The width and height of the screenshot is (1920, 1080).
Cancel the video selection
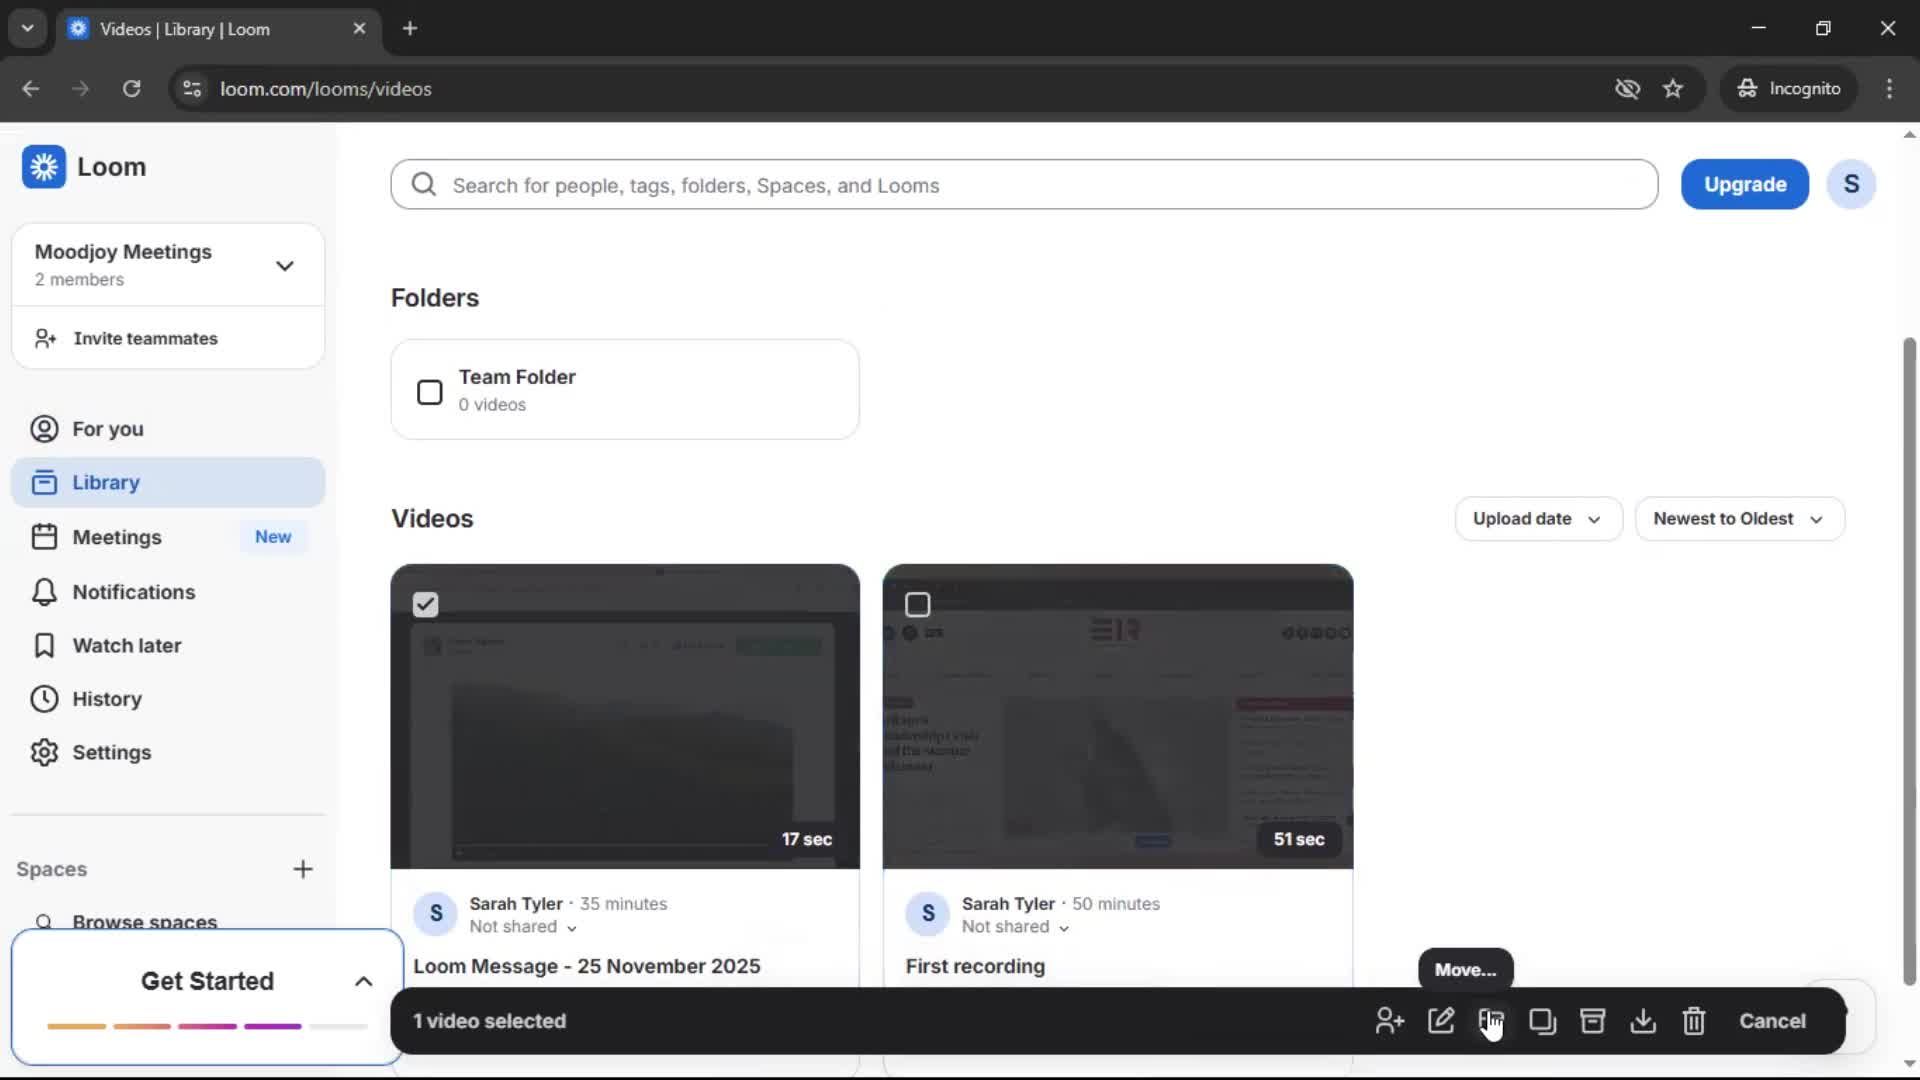coord(1772,1021)
